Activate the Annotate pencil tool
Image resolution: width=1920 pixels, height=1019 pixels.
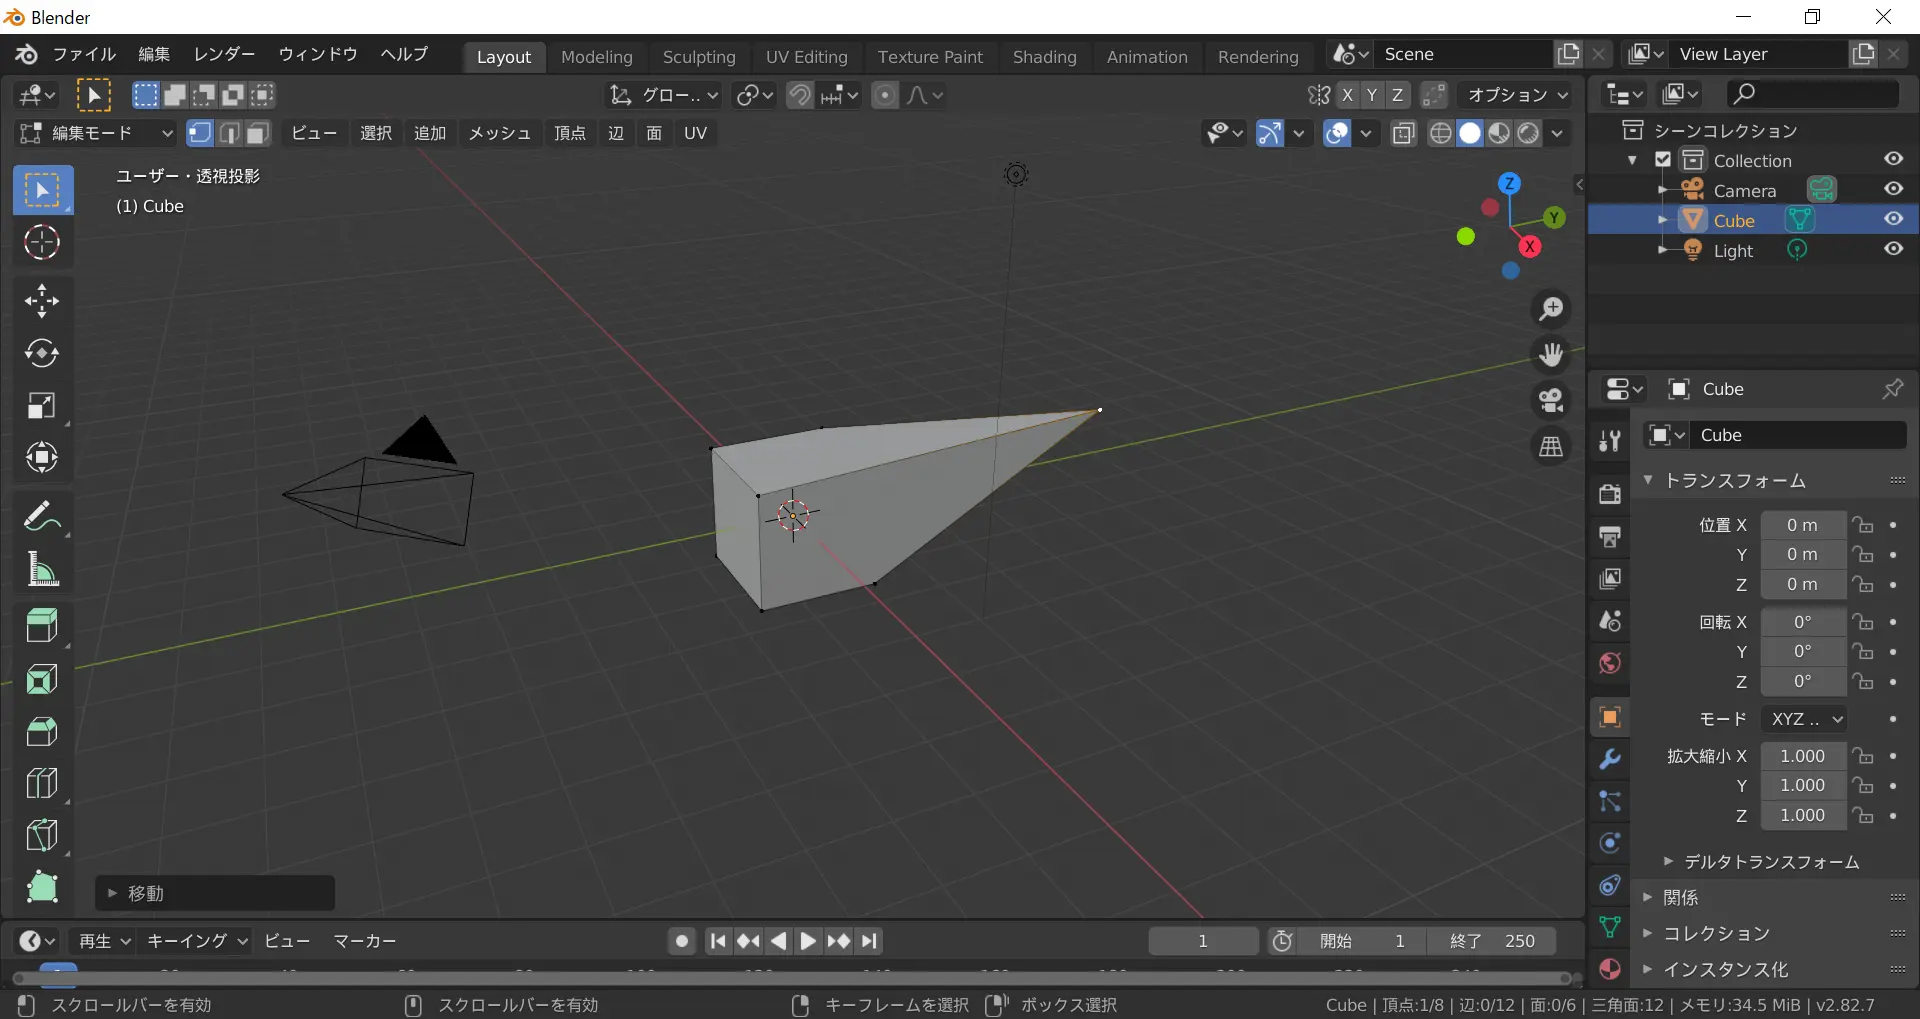pos(42,517)
